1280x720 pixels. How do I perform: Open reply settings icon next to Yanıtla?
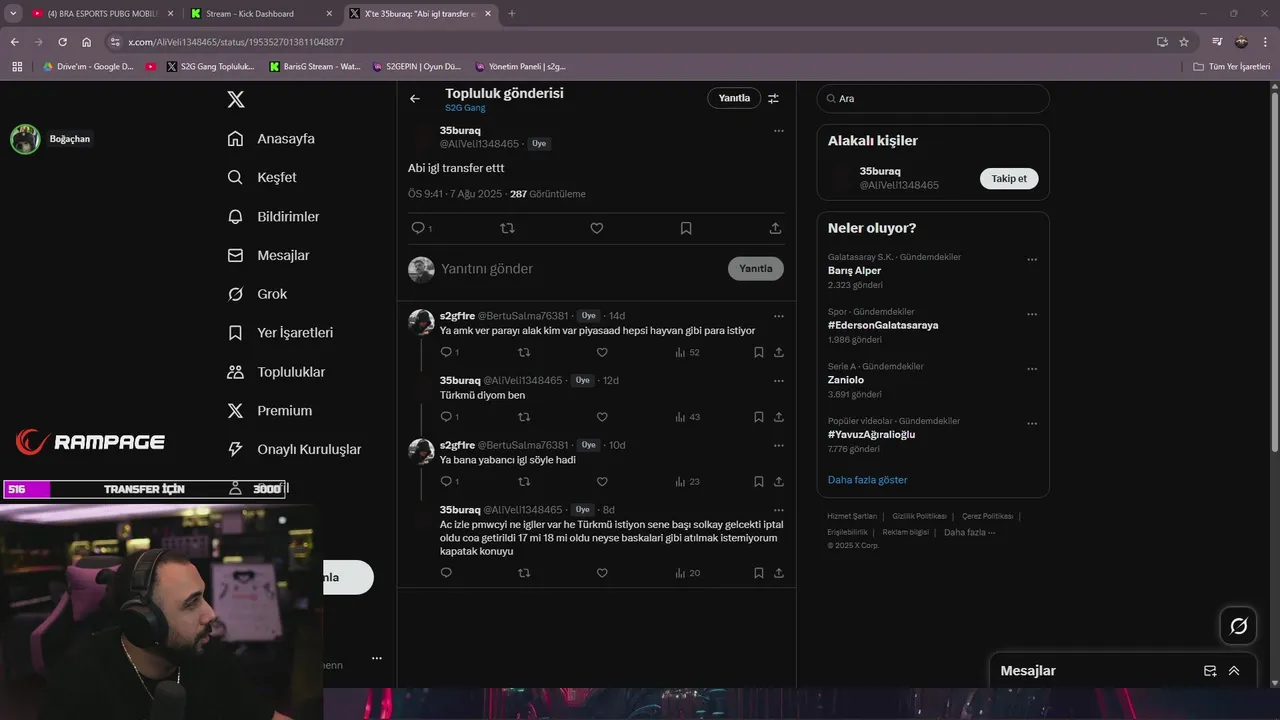click(773, 98)
